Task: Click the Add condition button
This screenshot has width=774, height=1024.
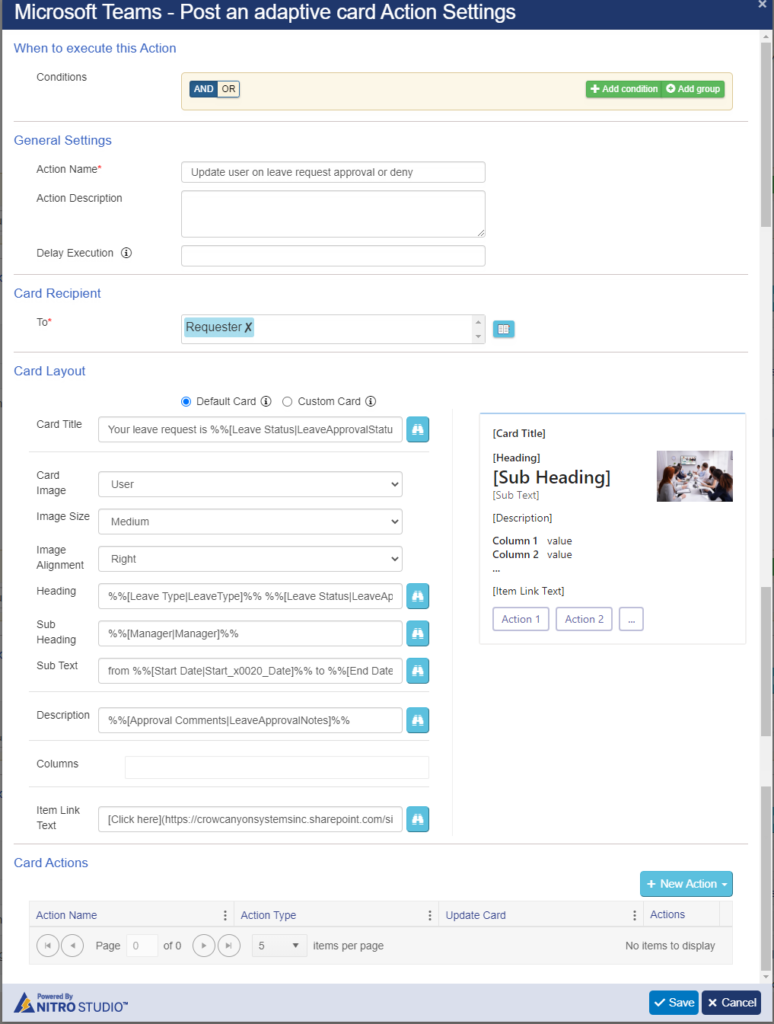Action: (624, 89)
